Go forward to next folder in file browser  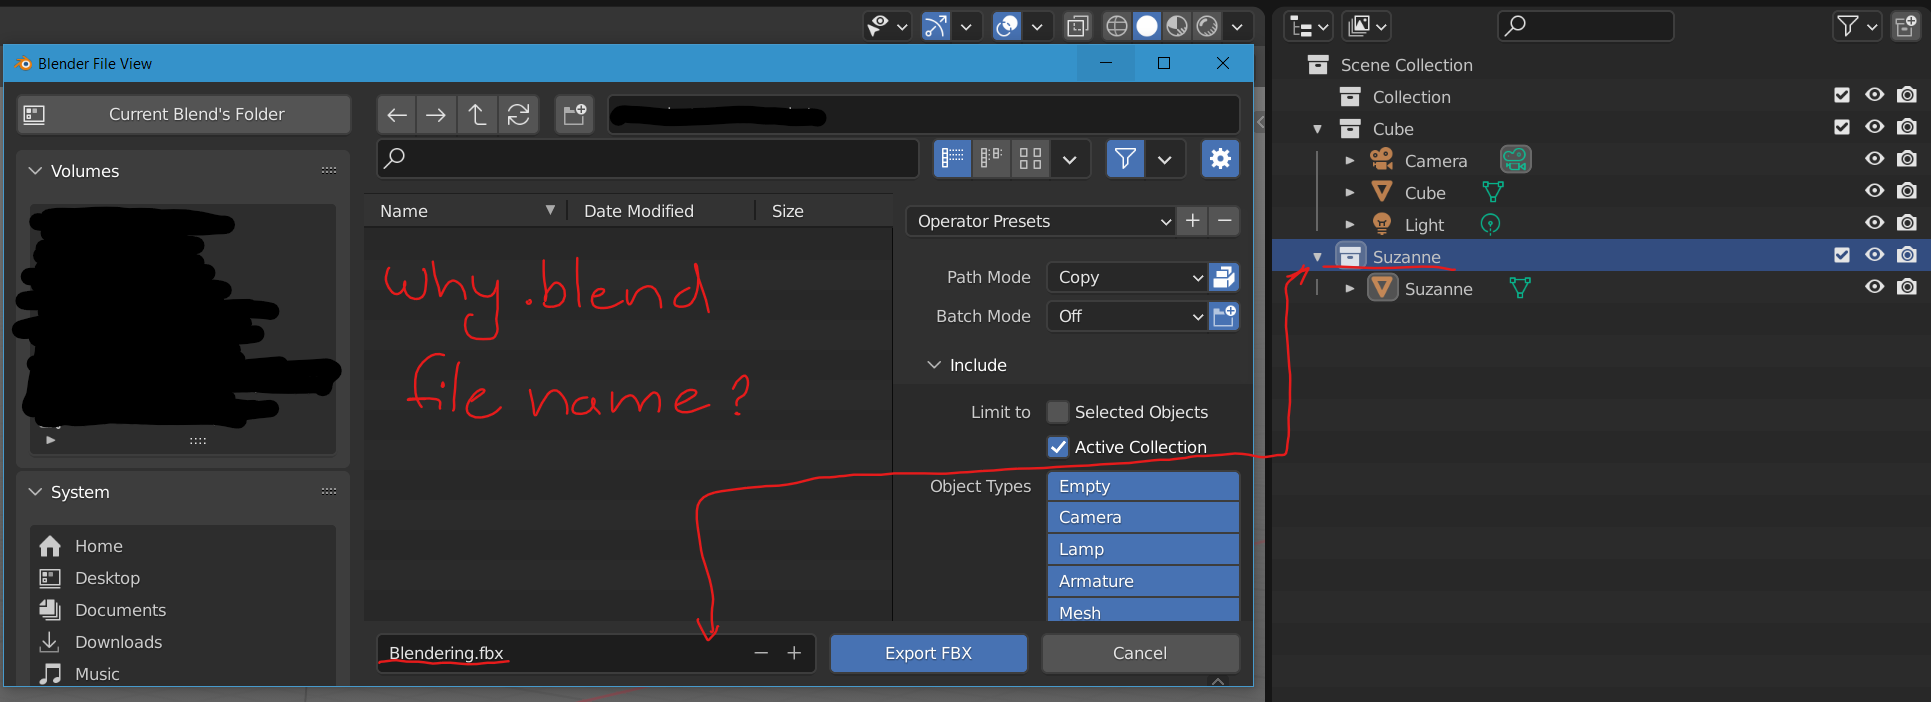(x=436, y=115)
